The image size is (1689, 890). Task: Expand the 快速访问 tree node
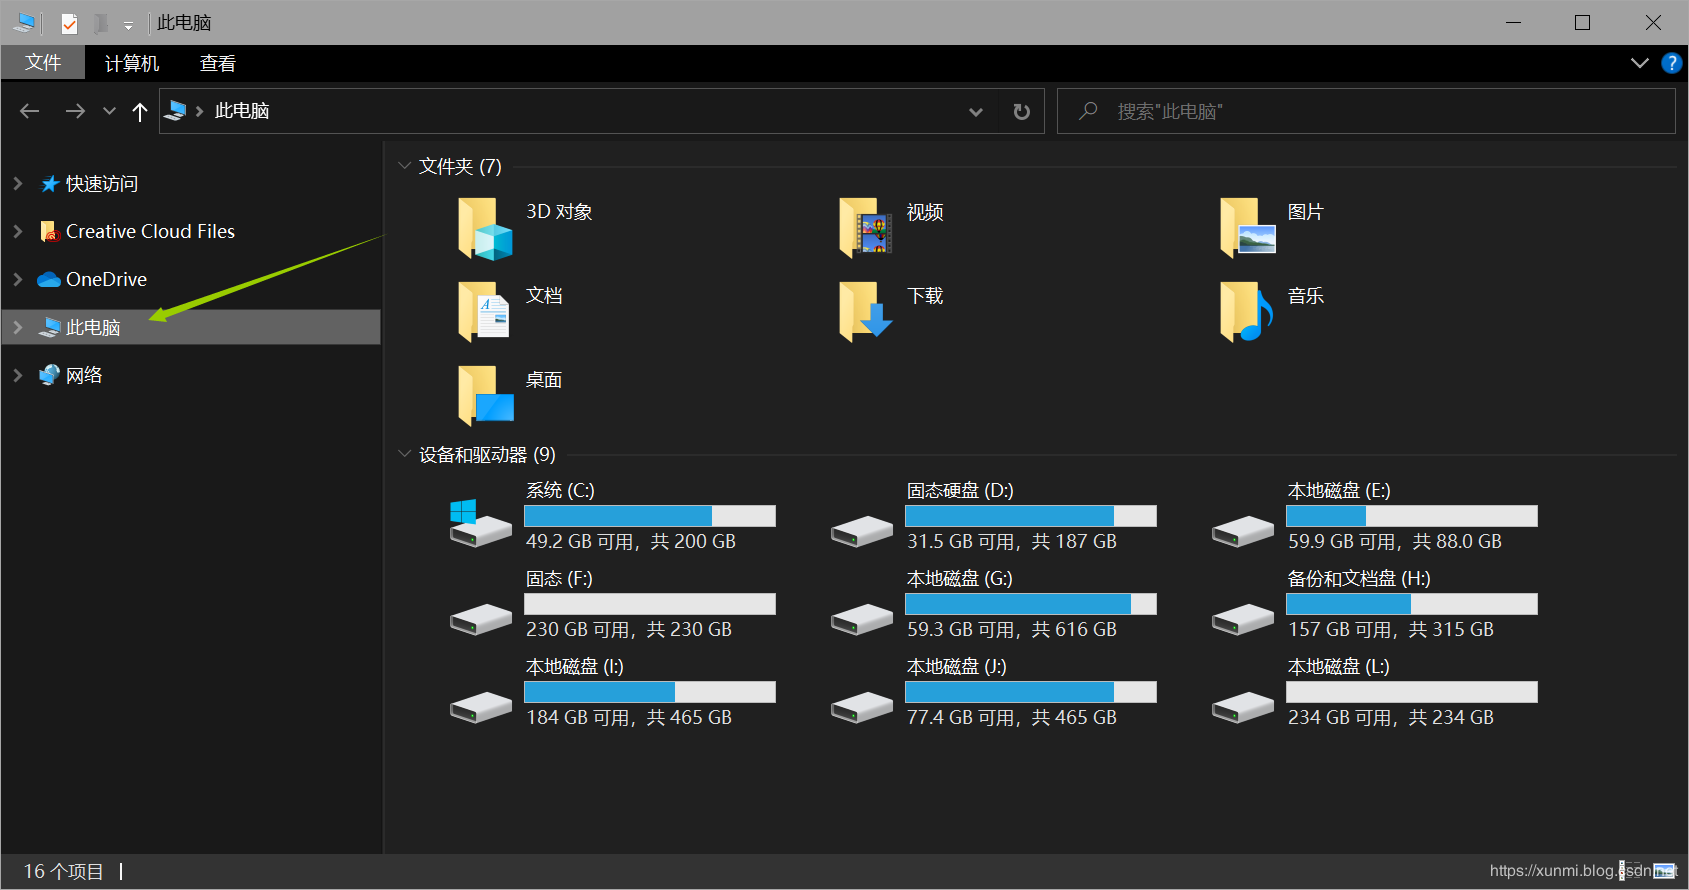click(18, 183)
